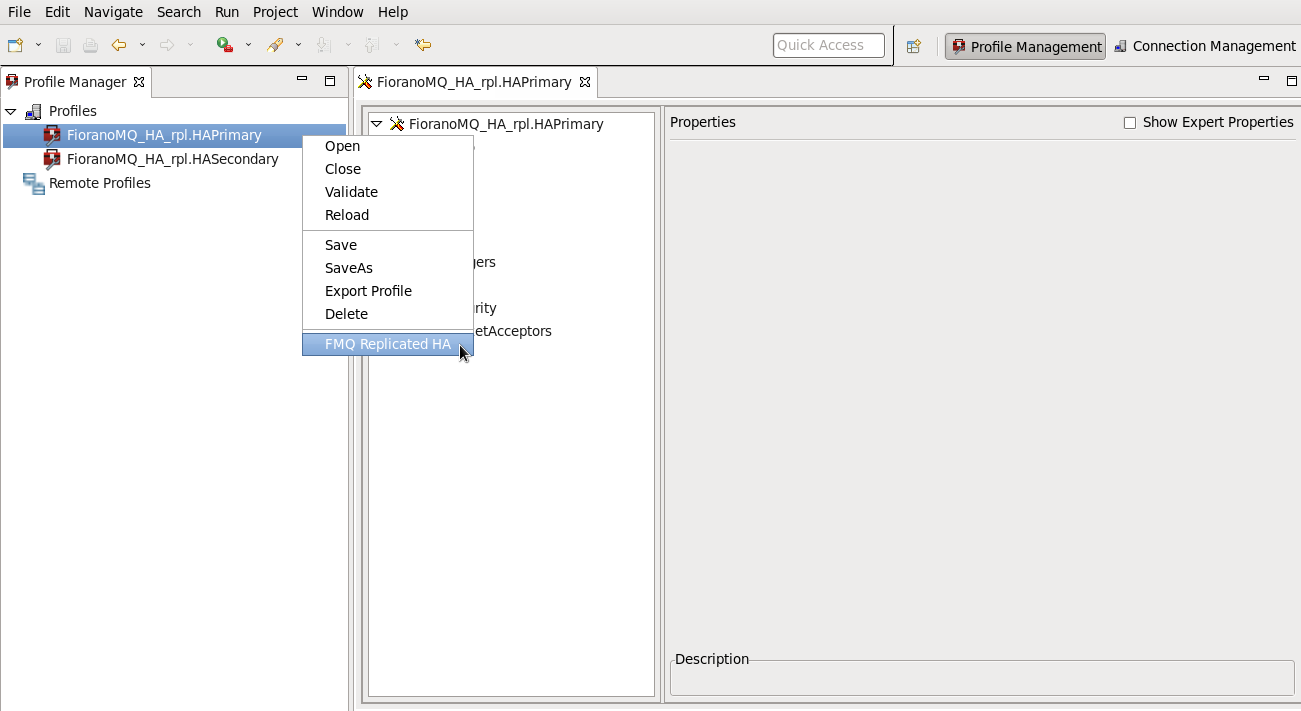1301x711 pixels.
Task: Choose Close from the context menu
Action: click(x=388, y=169)
